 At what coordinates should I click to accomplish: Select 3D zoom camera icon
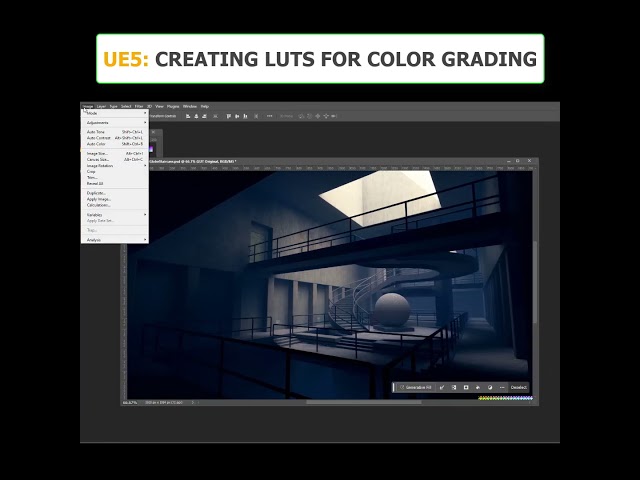333,116
